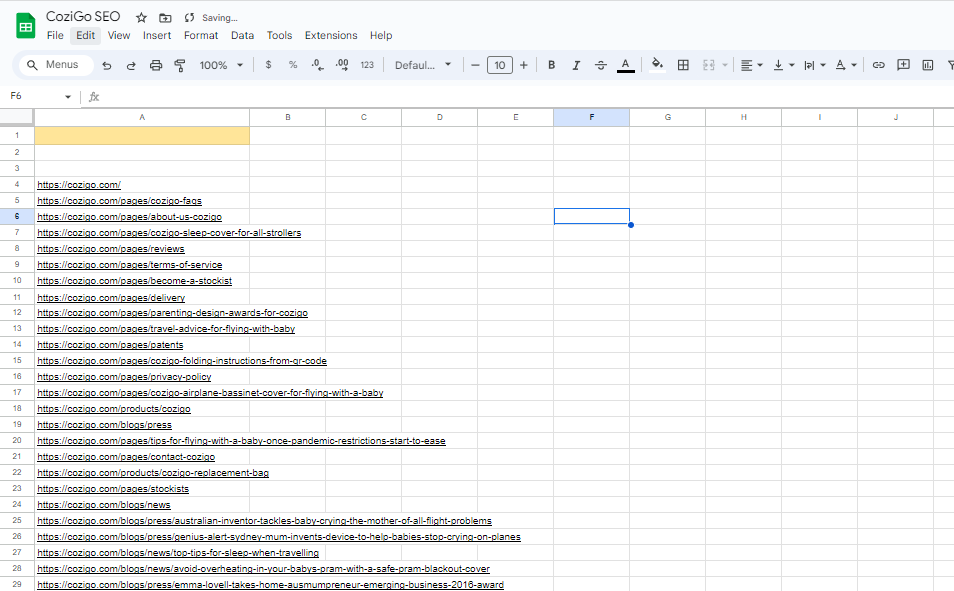Expand the horizontal align options
This screenshot has width=954, height=591.
point(758,64)
